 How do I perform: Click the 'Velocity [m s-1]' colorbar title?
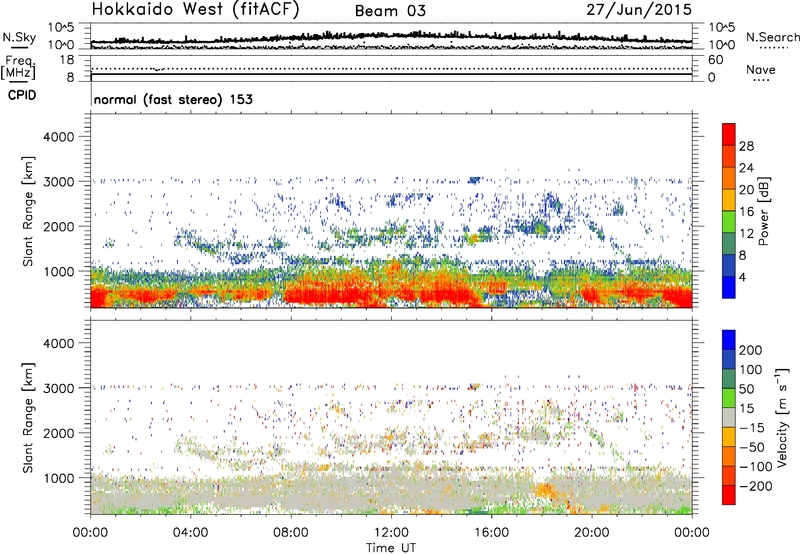point(782,417)
